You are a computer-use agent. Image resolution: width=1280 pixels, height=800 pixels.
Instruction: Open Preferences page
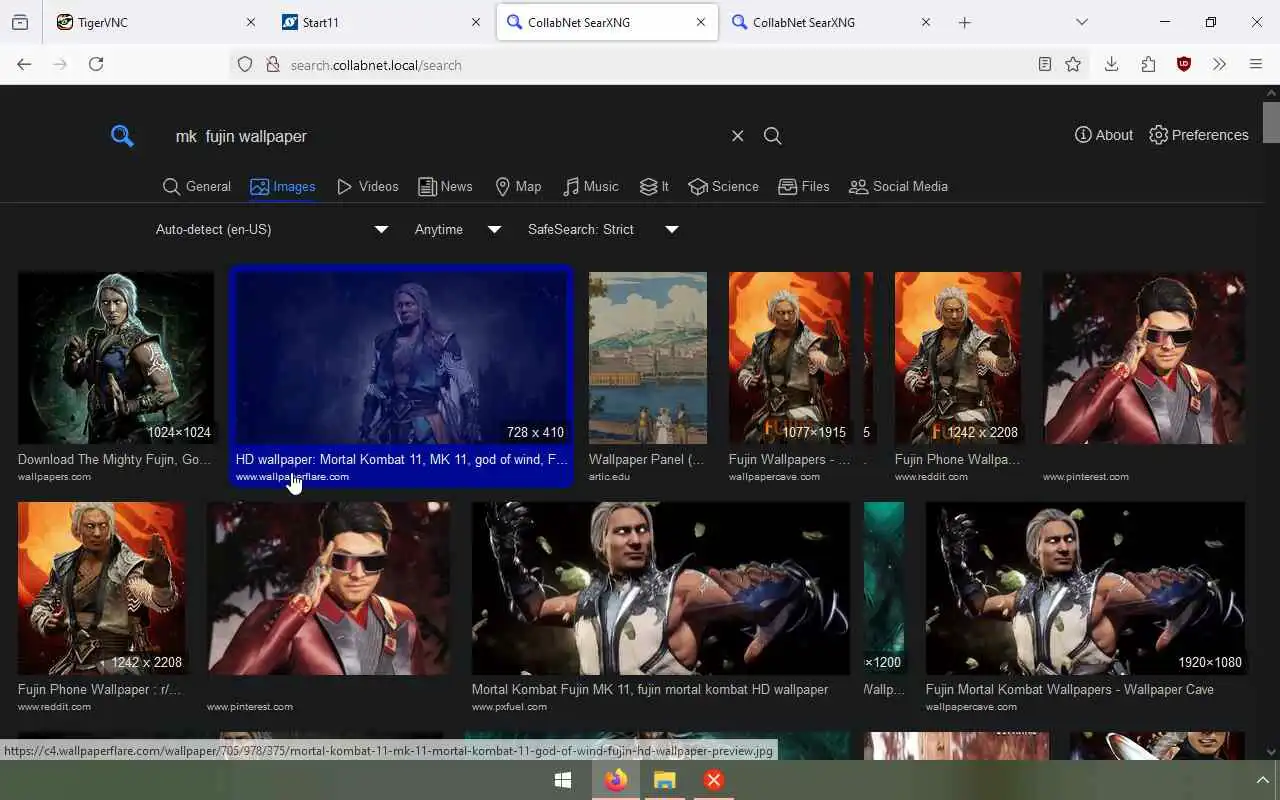1198,135
